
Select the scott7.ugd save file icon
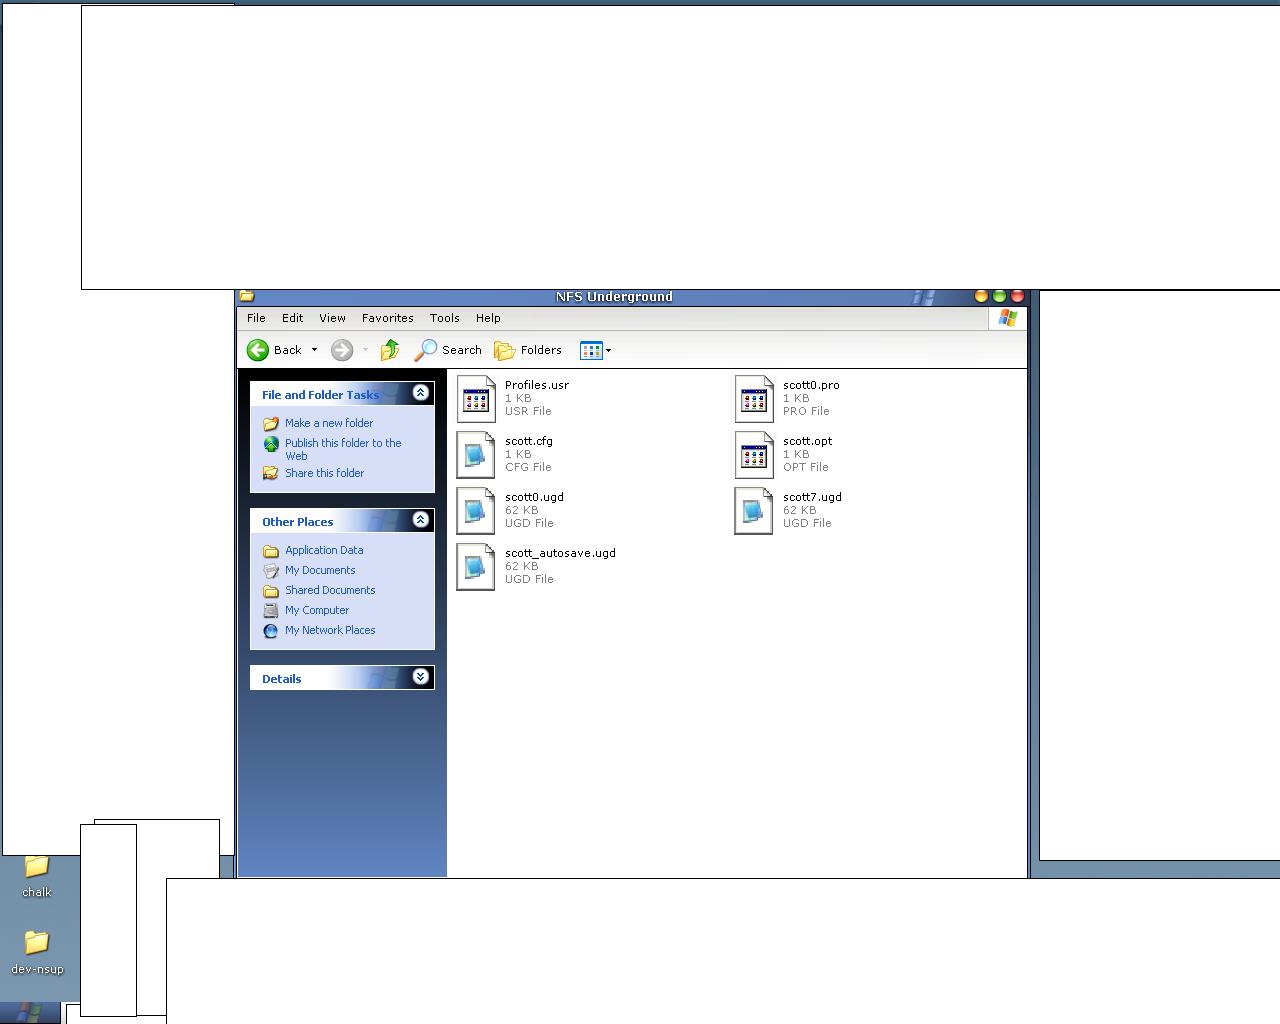tap(754, 511)
